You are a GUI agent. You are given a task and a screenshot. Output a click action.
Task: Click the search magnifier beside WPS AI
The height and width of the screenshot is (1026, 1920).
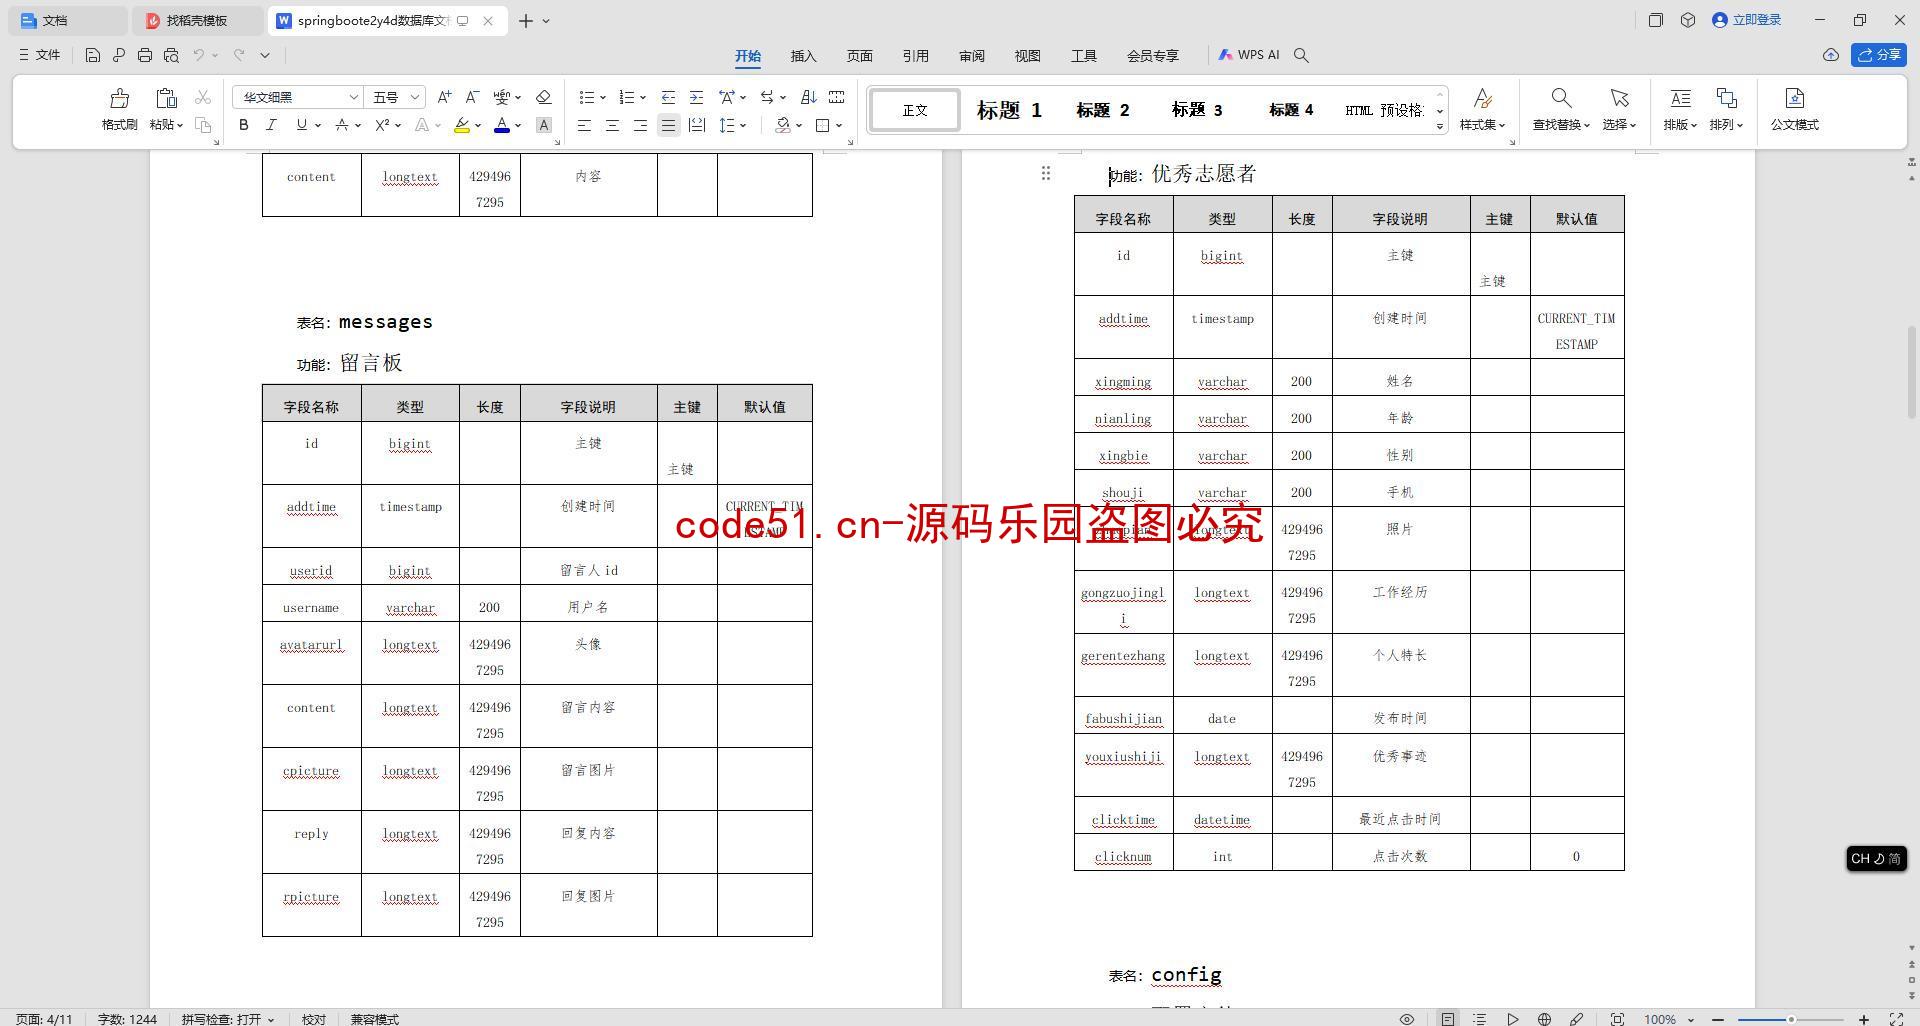click(x=1301, y=55)
